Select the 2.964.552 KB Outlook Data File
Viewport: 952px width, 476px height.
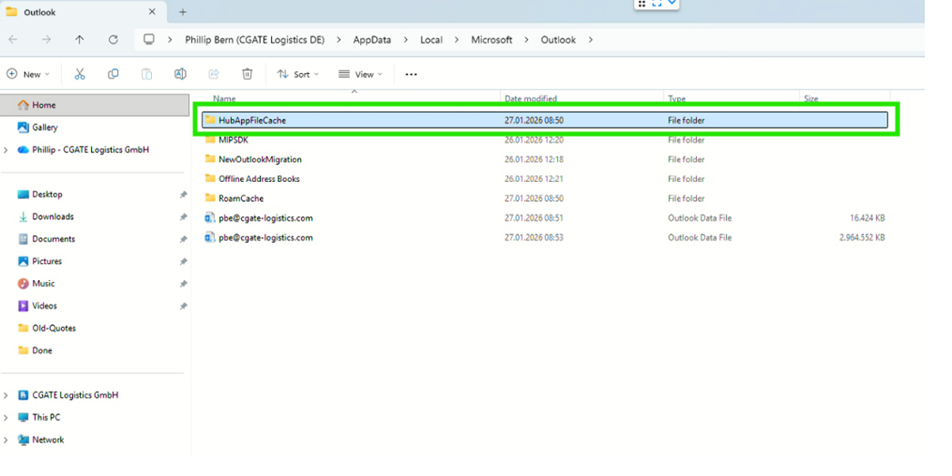click(265, 238)
